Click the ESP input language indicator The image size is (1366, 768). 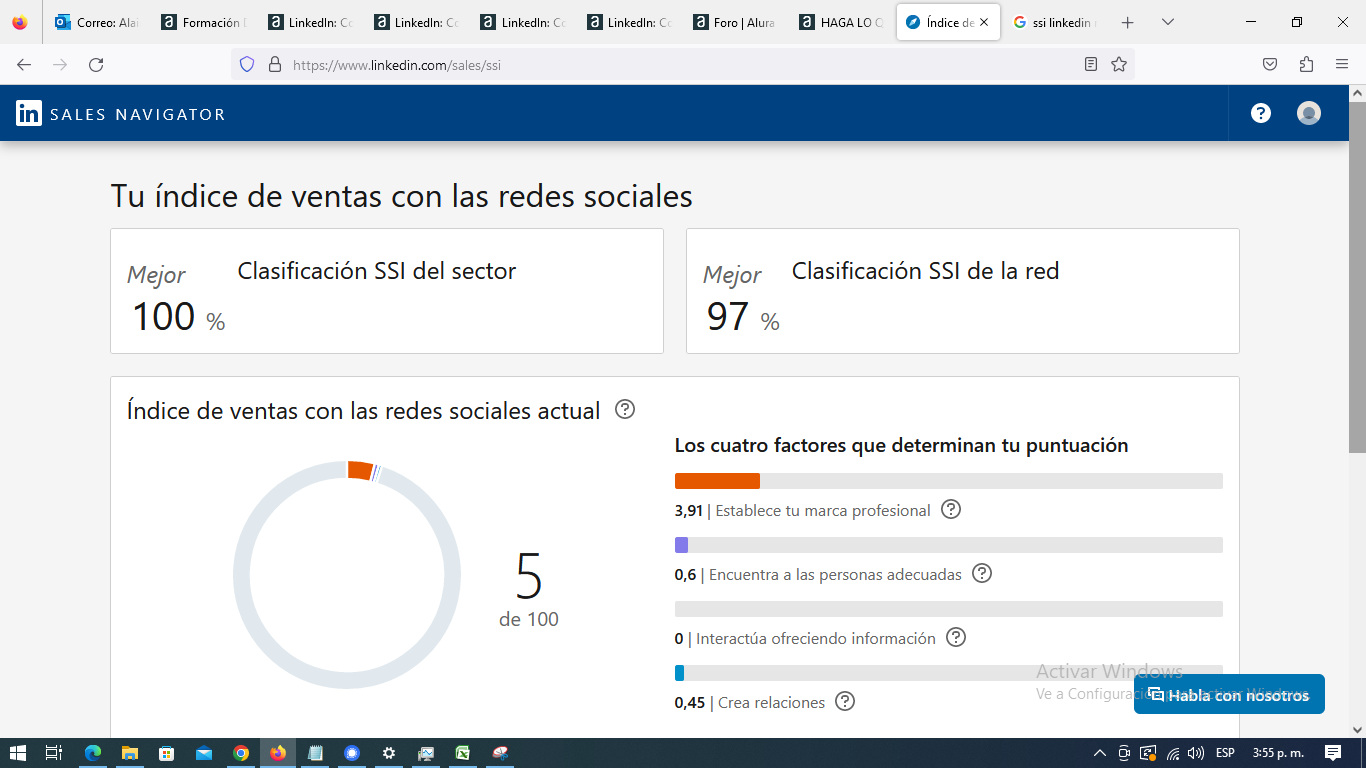[1224, 753]
